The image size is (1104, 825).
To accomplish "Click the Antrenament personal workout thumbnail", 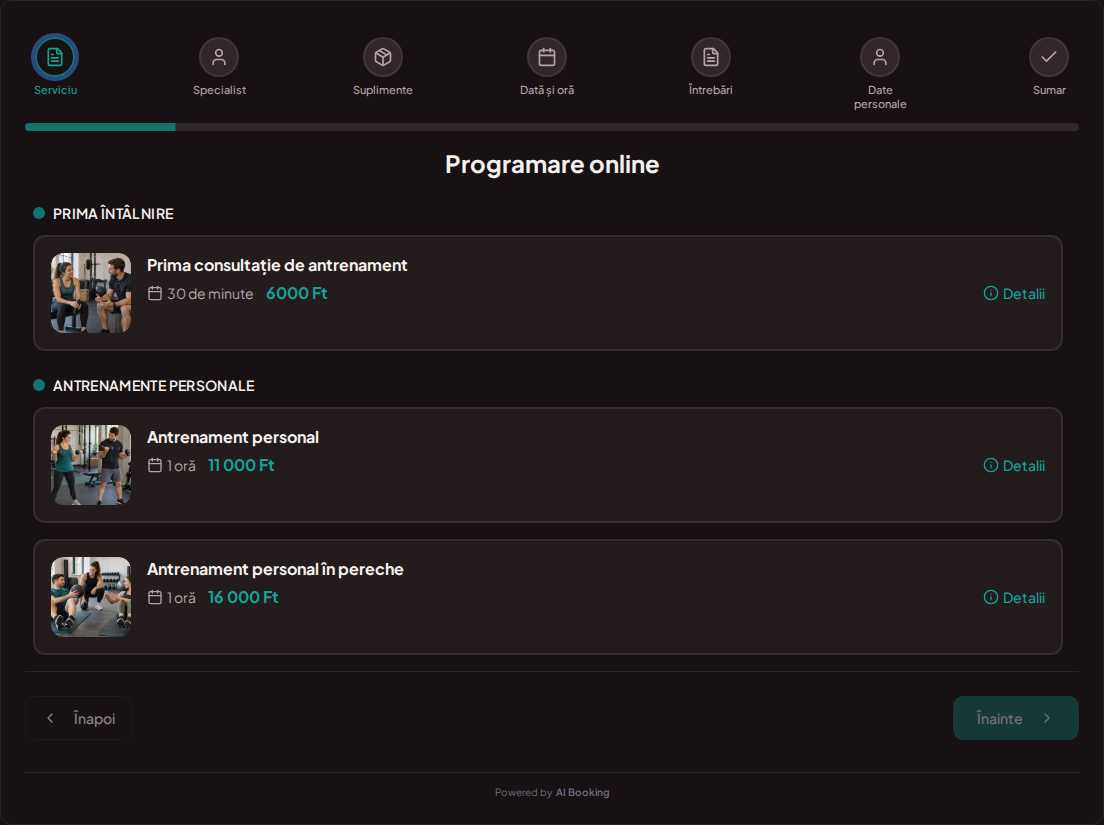I will click(91, 465).
